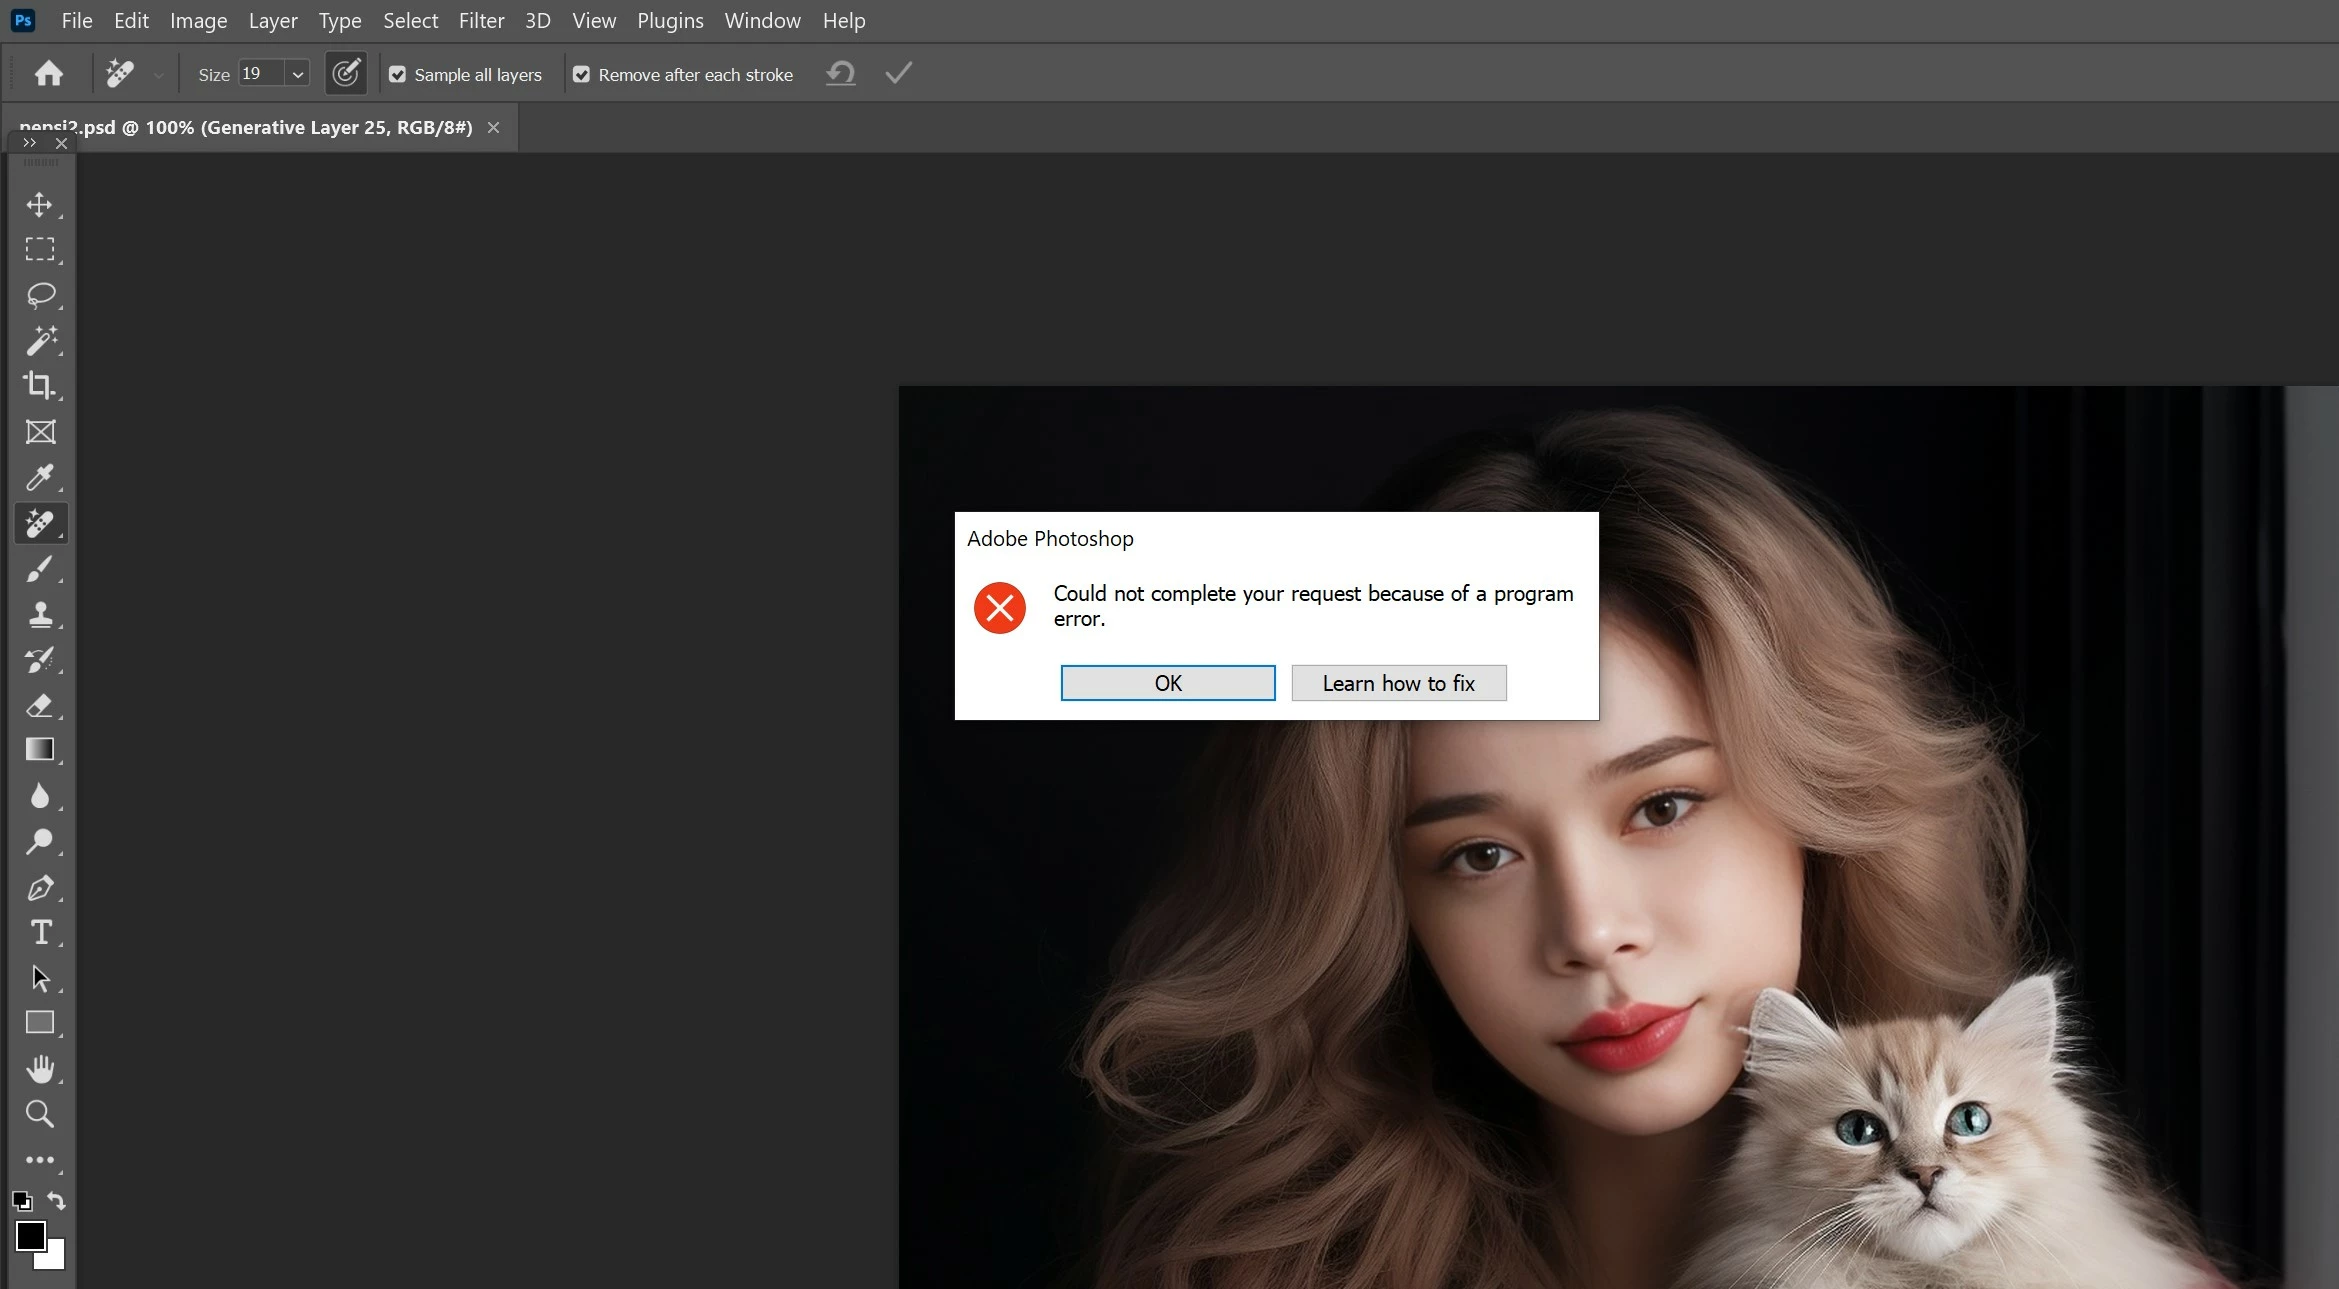Screen dimensions: 2339x1289
Task: Select the Pen tool
Action: (40, 887)
